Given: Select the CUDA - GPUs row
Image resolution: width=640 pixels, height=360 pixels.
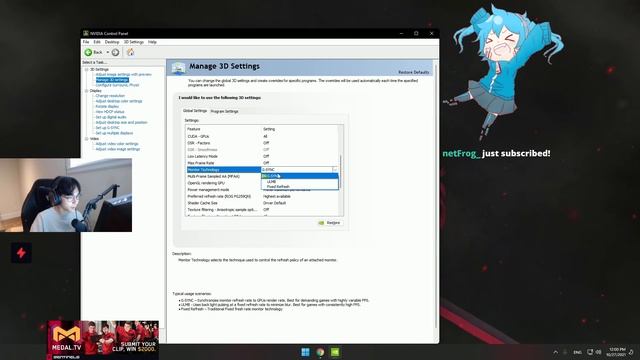Looking at the screenshot, I should (261, 136).
